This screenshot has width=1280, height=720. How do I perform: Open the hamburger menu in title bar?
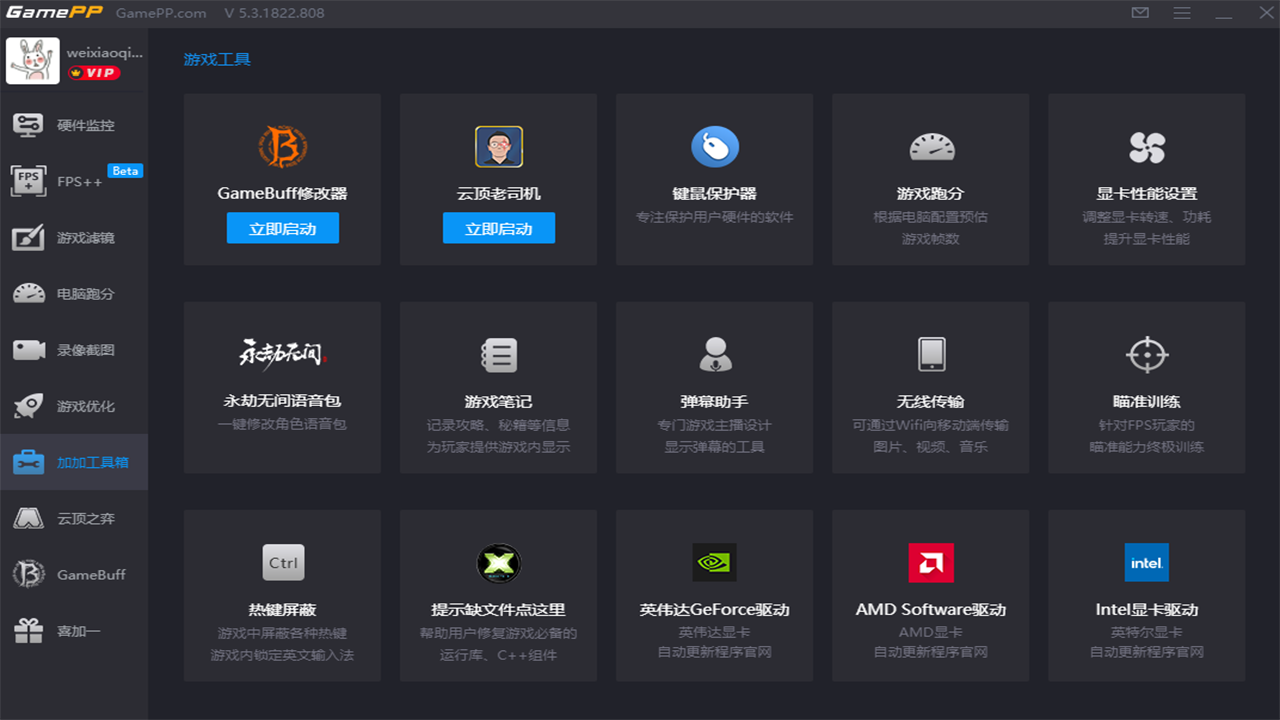[1182, 13]
